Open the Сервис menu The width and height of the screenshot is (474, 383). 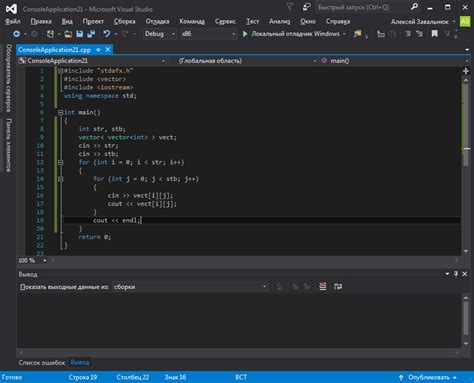(x=225, y=21)
